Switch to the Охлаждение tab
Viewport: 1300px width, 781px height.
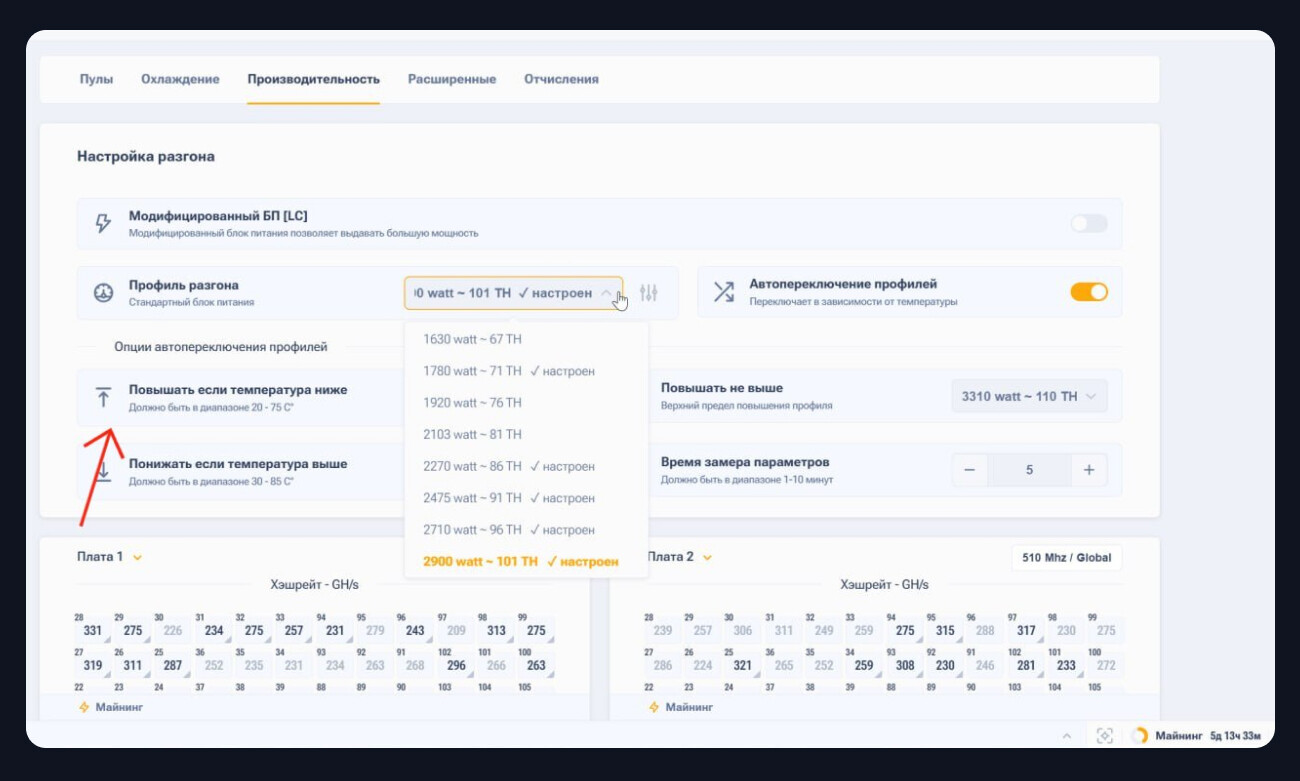(x=180, y=79)
